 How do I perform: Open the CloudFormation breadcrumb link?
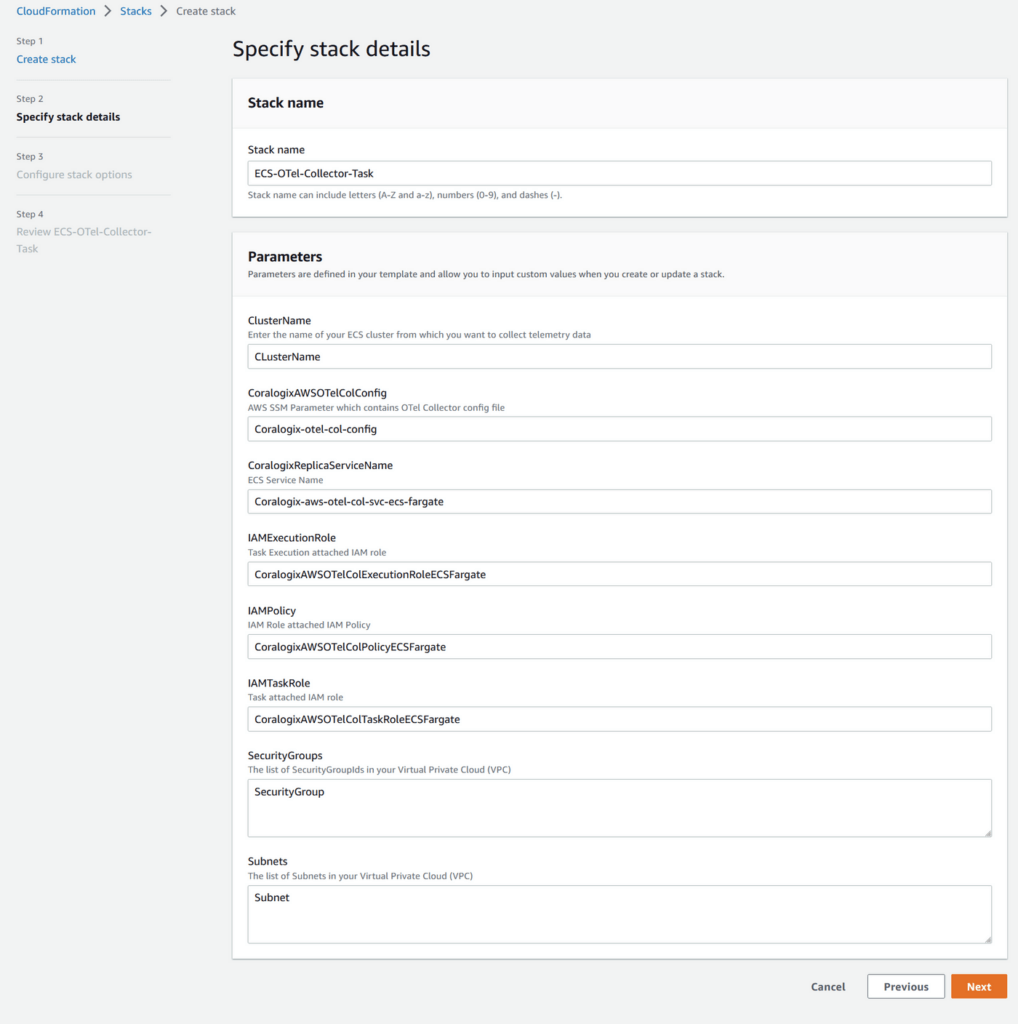(56, 11)
